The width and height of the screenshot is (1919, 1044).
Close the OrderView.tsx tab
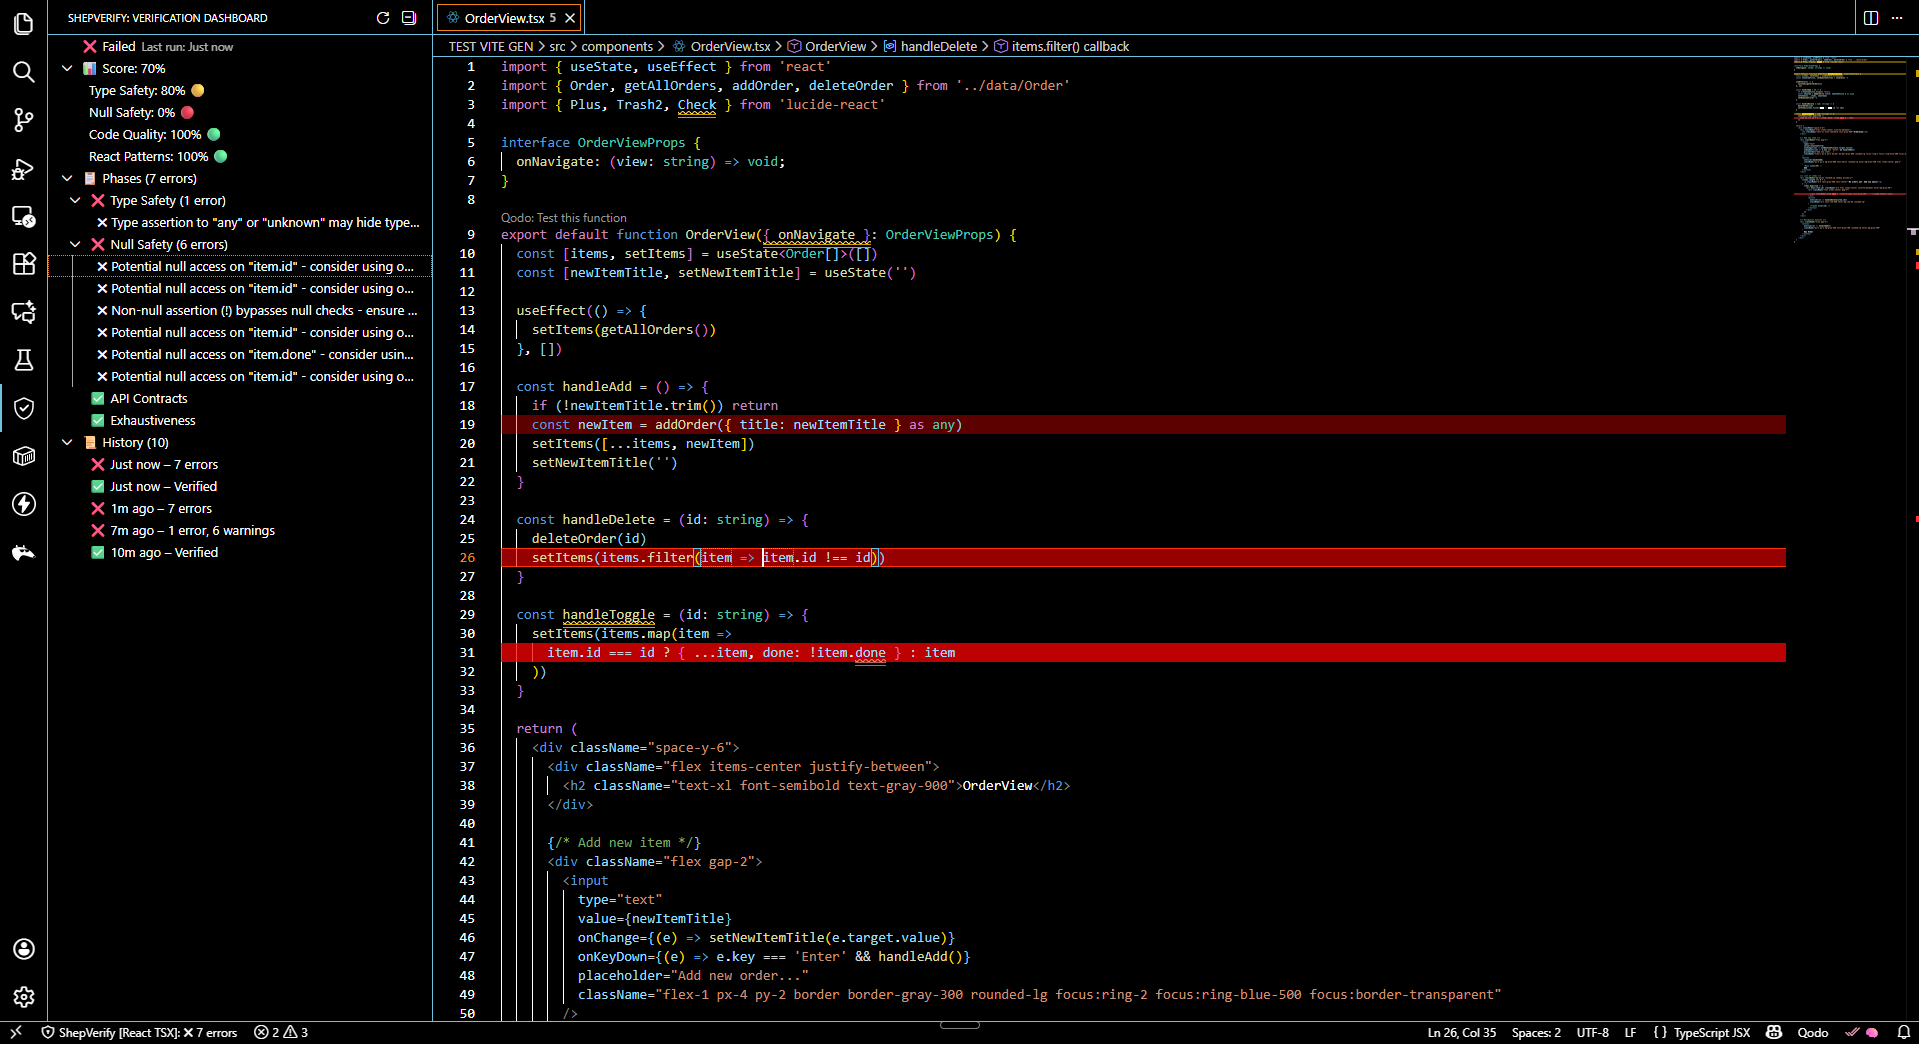pyautogui.click(x=570, y=18)
